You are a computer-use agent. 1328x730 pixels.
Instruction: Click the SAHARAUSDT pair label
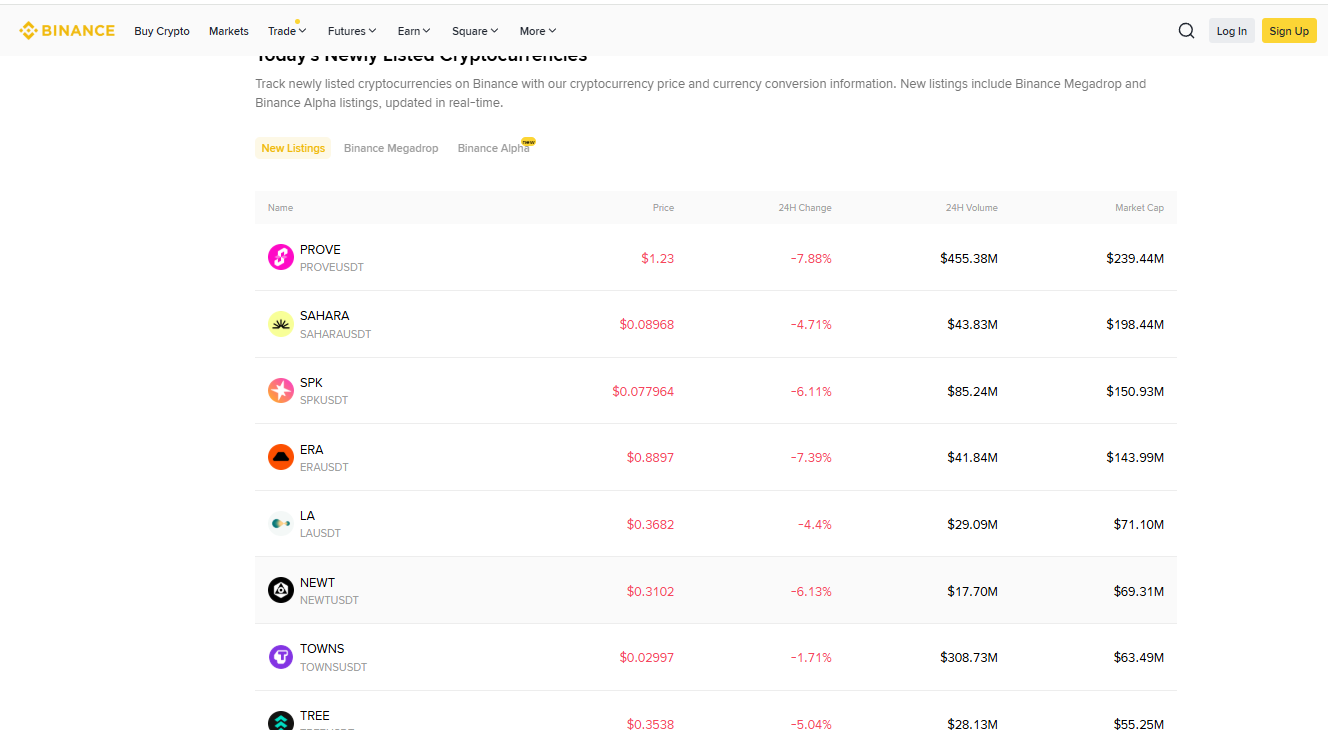coord(336,334)
